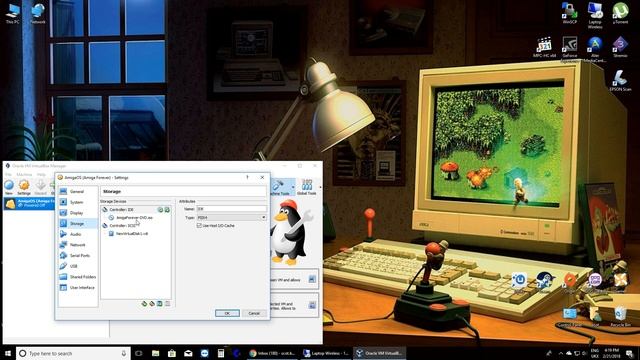Click the Settings dialog help question mark
This screenshot has height=360, width=640.
pyautogui.click(x=247, y=178)
